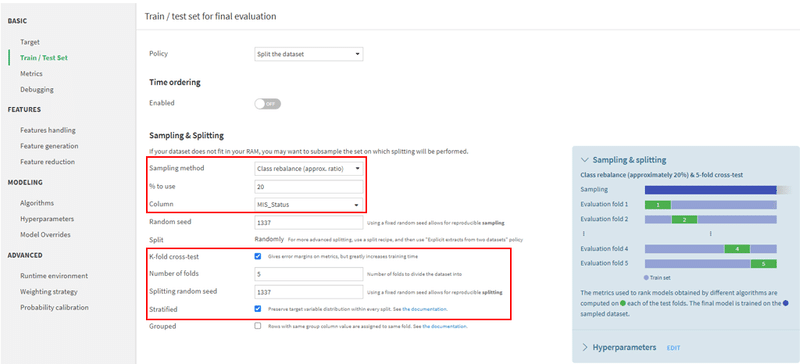
Task: Click green fold 1 block
Action: [658, 205]
